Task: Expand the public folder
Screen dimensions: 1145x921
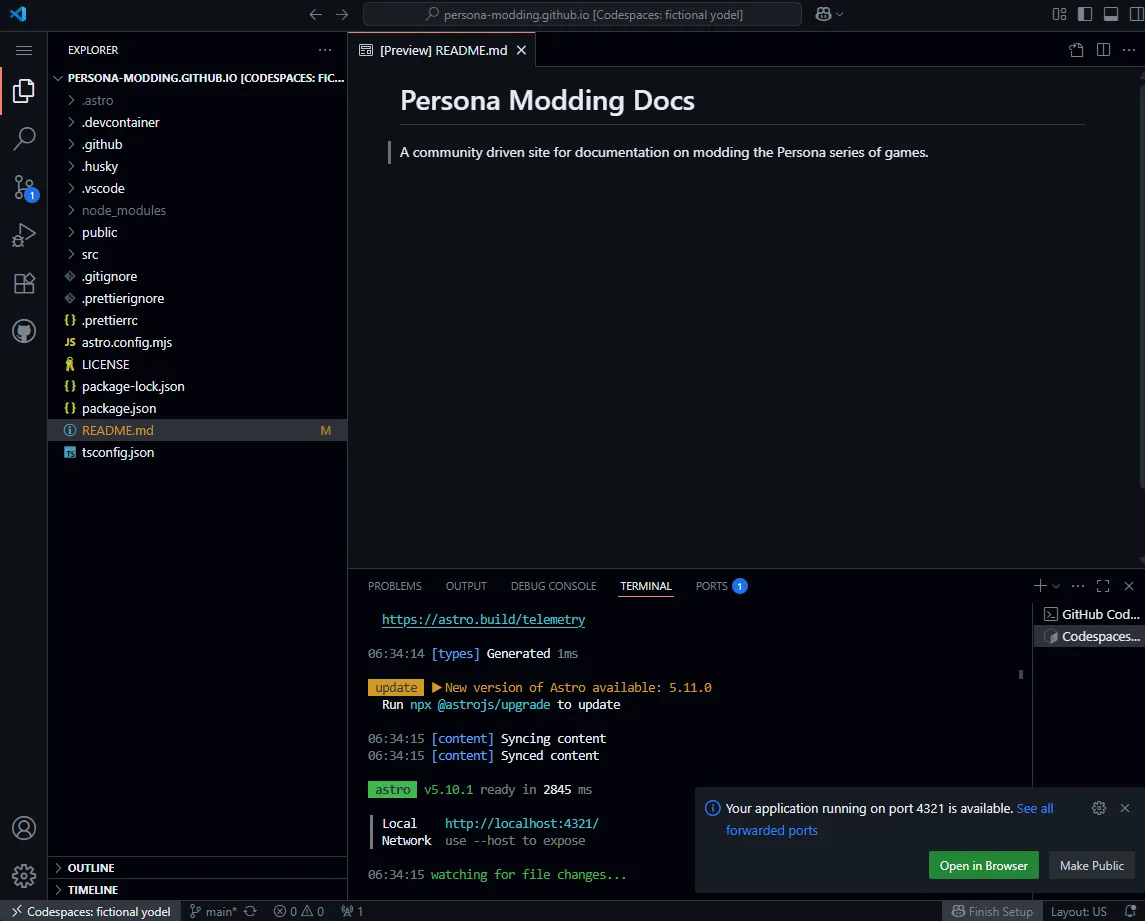Action: tap(197, 232)
